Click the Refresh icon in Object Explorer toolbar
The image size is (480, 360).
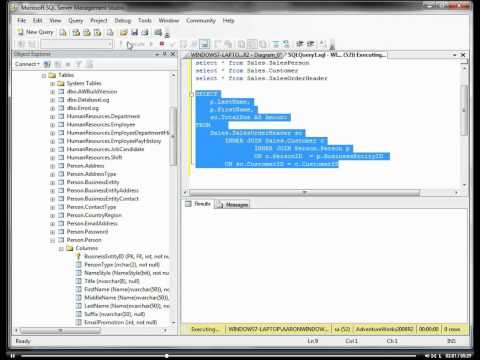click(x=89, y=64)
